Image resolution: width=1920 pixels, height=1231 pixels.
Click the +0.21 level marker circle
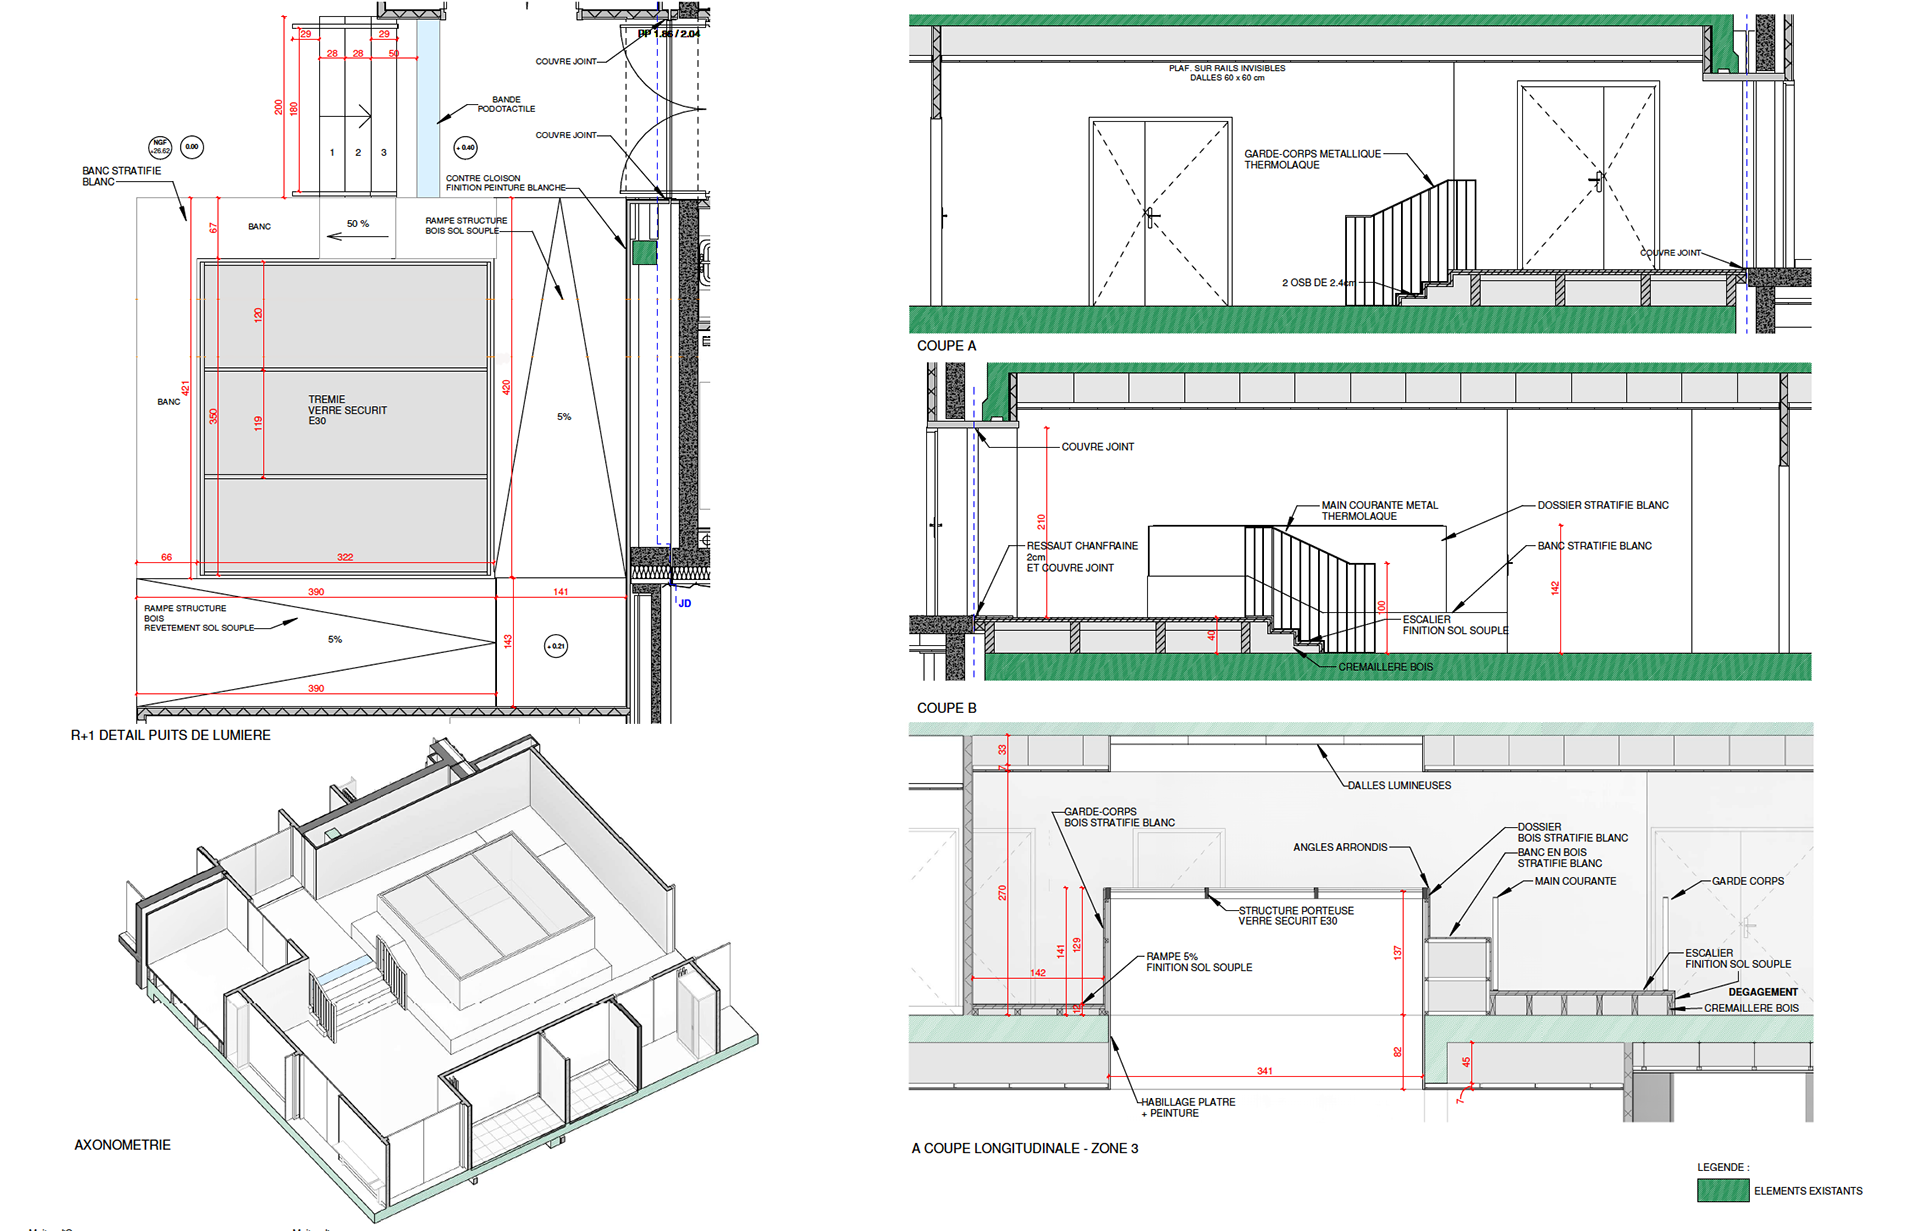pos(556,646)
